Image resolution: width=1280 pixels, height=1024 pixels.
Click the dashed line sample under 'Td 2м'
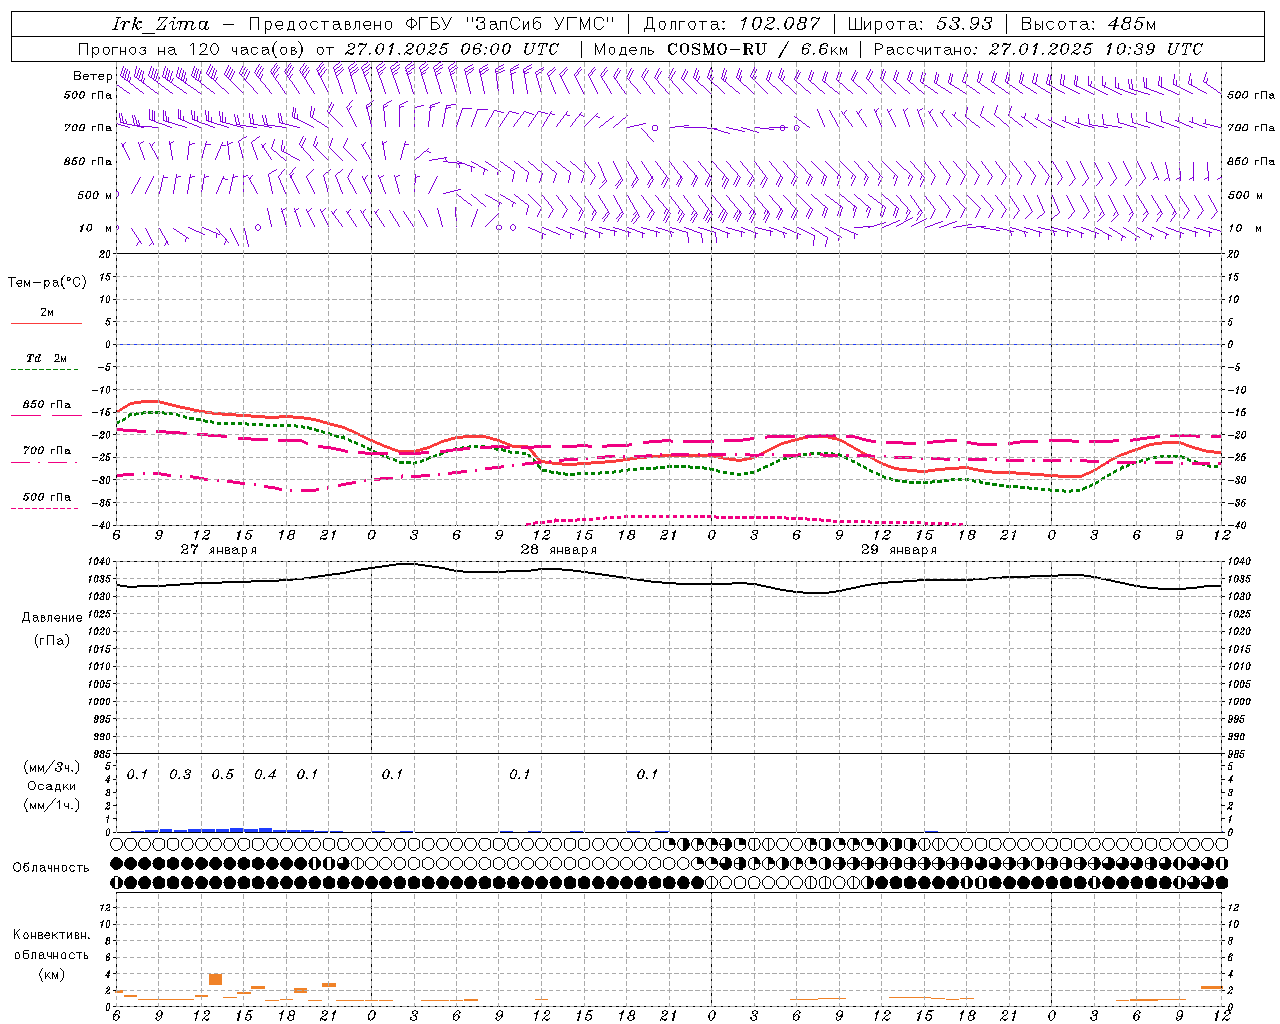(x=45, y=370)
